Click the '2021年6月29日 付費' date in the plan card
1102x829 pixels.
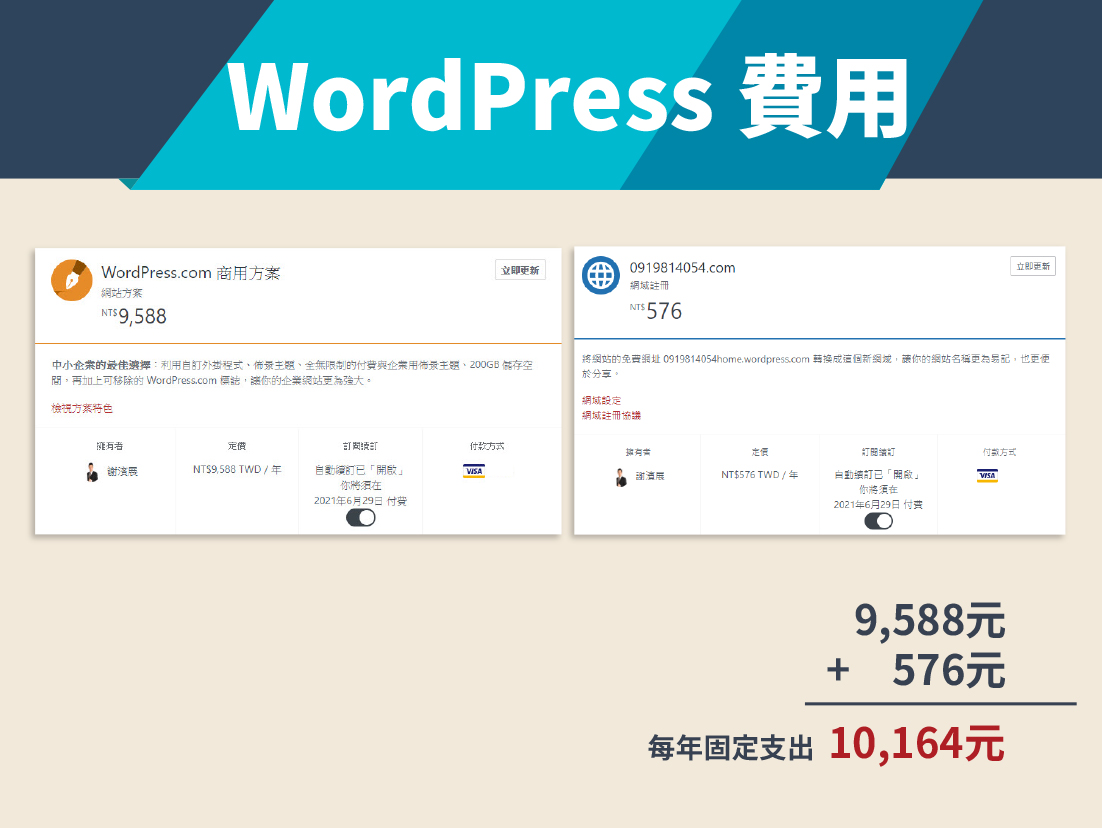pos(361,501)
